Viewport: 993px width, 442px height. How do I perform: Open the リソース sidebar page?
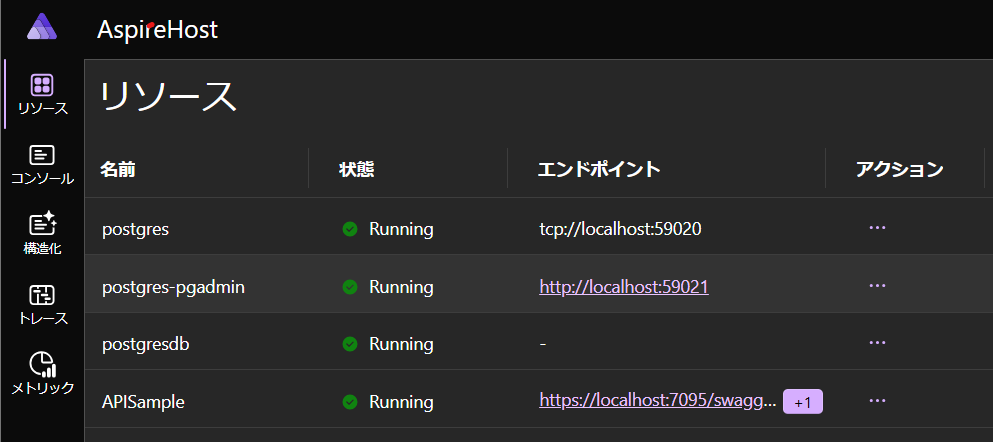coord(42,94)
